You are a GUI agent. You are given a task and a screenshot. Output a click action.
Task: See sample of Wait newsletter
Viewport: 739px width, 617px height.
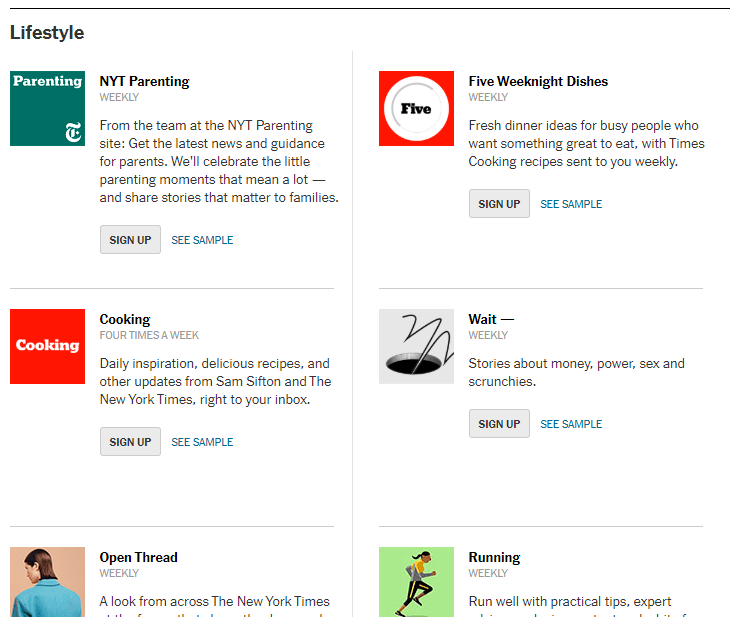571,424
